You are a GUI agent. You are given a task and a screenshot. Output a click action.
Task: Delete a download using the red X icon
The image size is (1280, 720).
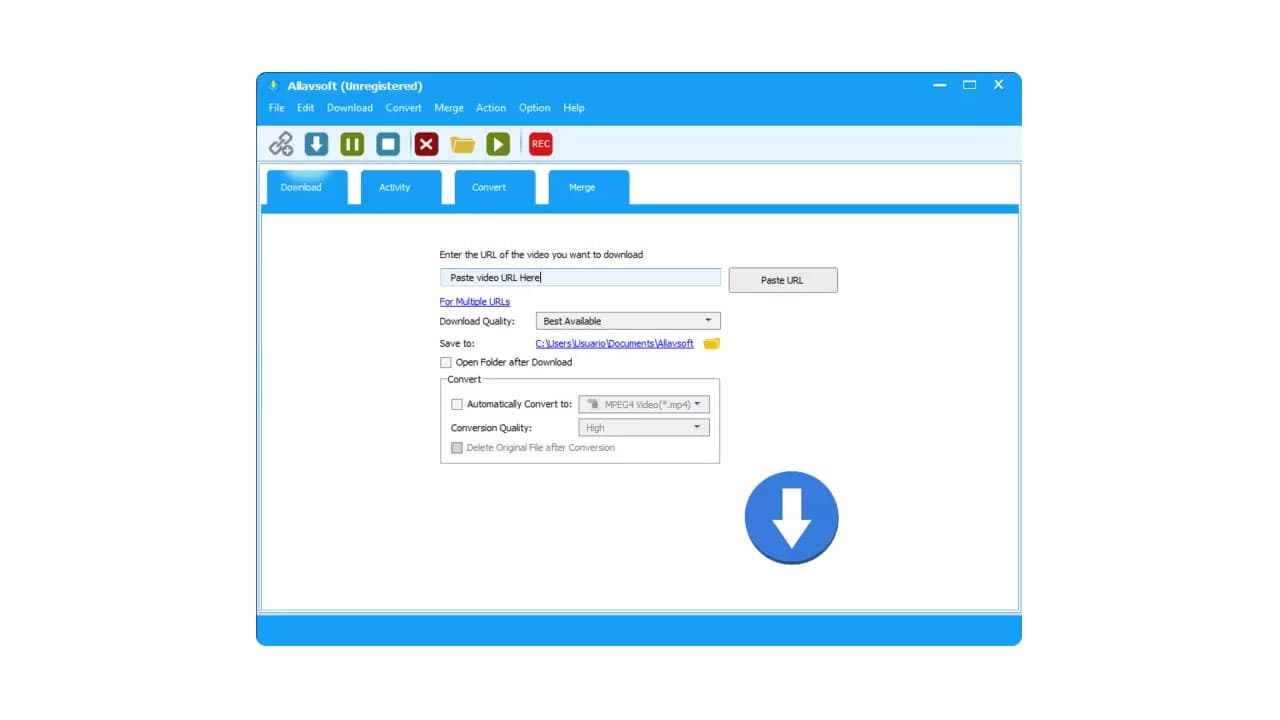tap(425, 143)
